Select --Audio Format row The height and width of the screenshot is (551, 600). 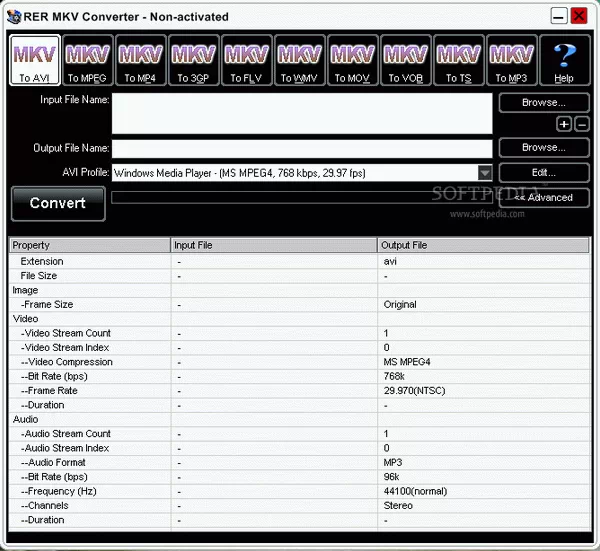coord(300,463)
